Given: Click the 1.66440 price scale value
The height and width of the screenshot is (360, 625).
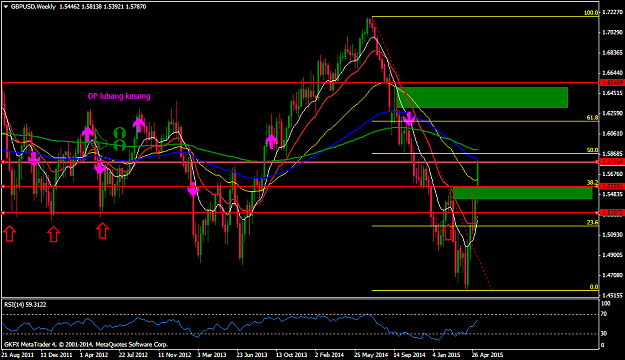Looking at the screenshot, I should click(x=613, y=73).
